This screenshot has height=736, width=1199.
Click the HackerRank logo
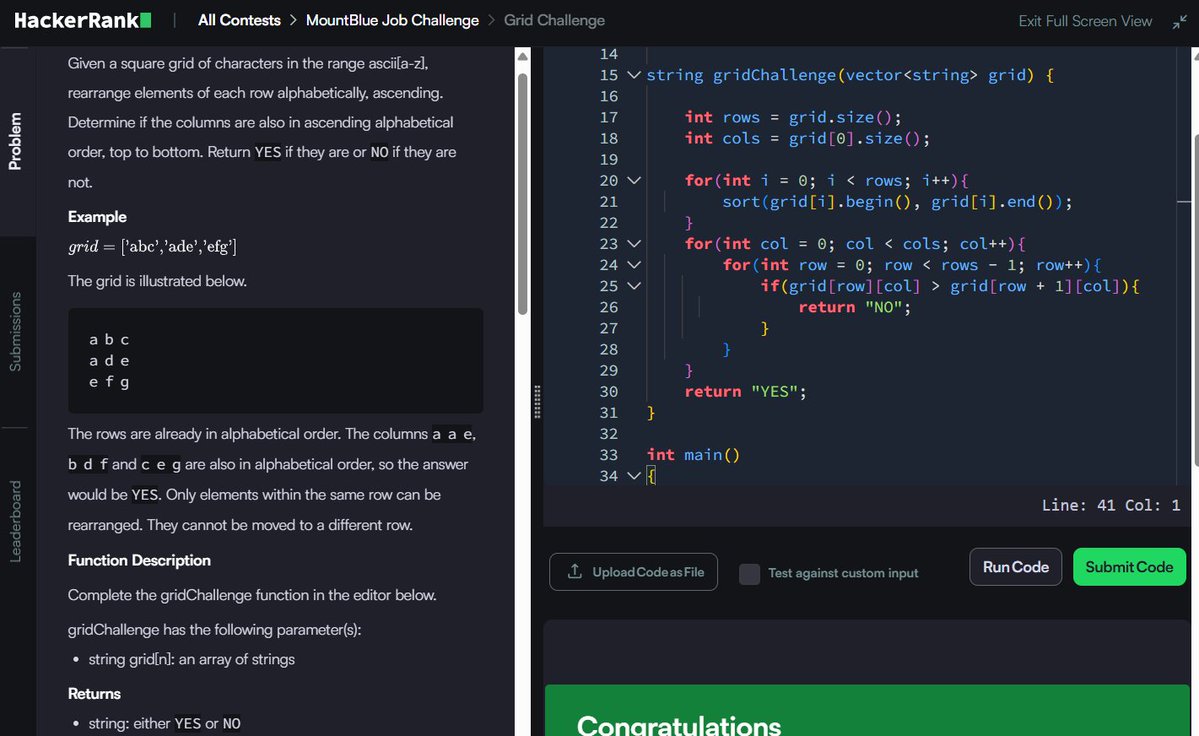click(x=83, y=21)
